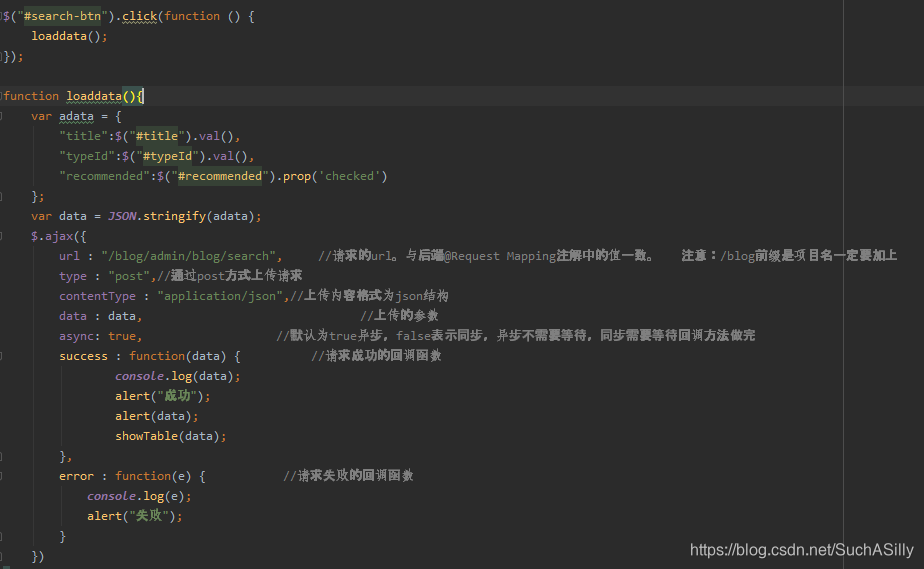The width and height of the screenshot is (924, 569).
Task: Click the type property key
Action: (72, 276)
